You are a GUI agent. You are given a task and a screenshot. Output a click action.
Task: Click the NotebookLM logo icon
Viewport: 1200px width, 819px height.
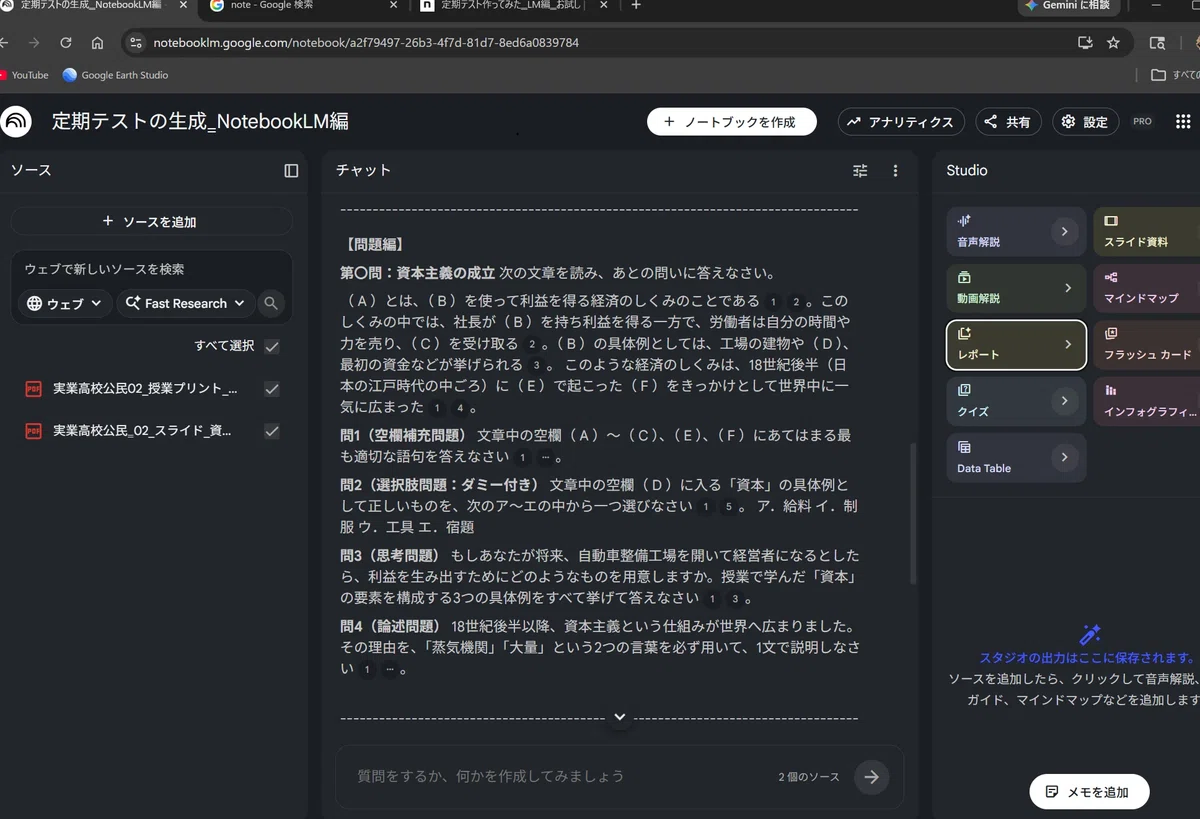pos(16,122)
